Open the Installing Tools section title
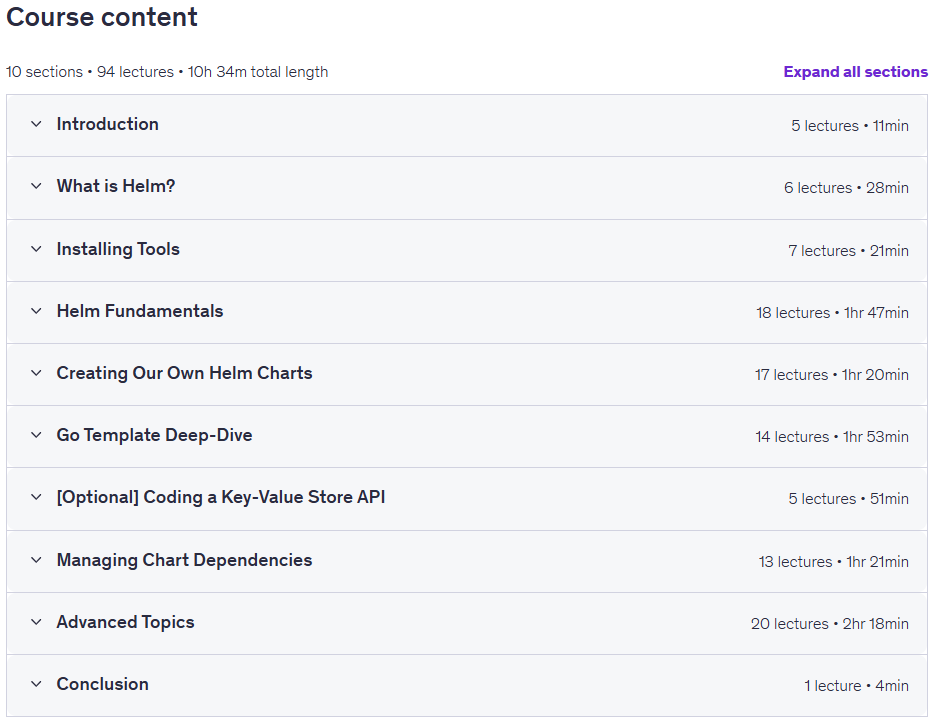Screen dimensions: 931x720 pos(118,249)
